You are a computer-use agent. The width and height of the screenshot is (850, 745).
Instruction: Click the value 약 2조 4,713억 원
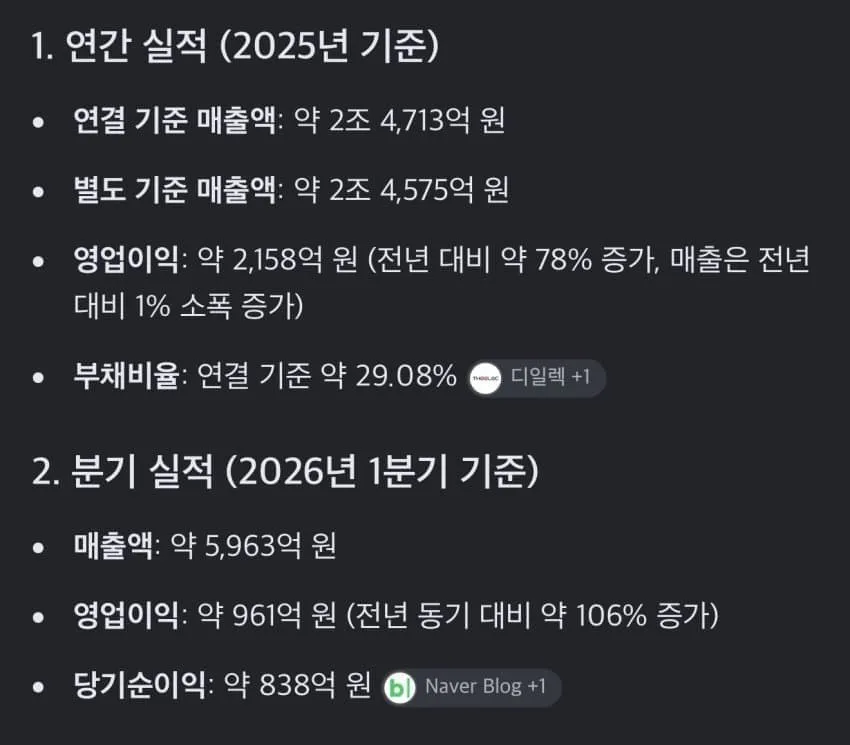tap(400, 120)
